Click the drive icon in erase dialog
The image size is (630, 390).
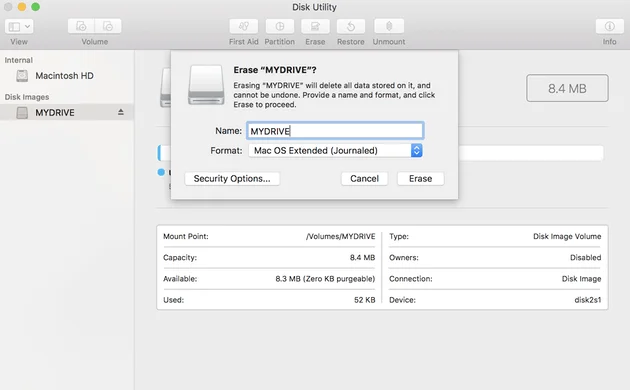tap(206, 85)
